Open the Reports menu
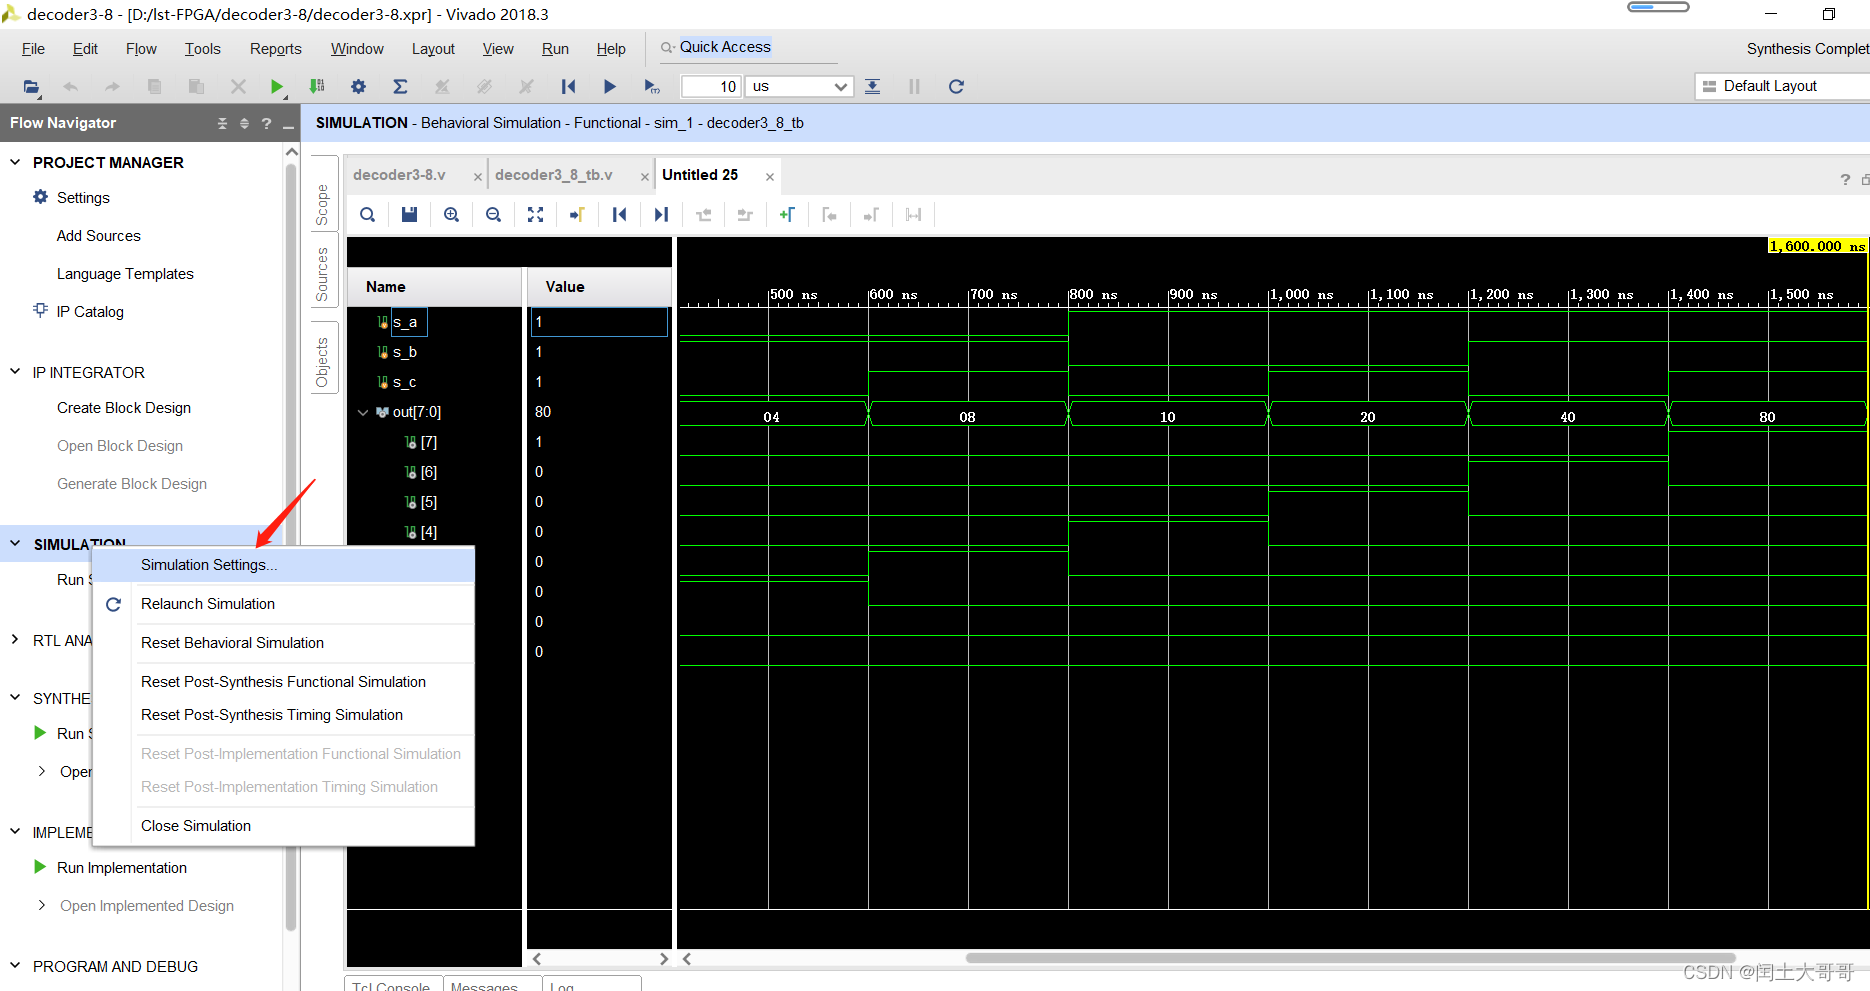Screen dimensions: 1870x991 [276, 49]
